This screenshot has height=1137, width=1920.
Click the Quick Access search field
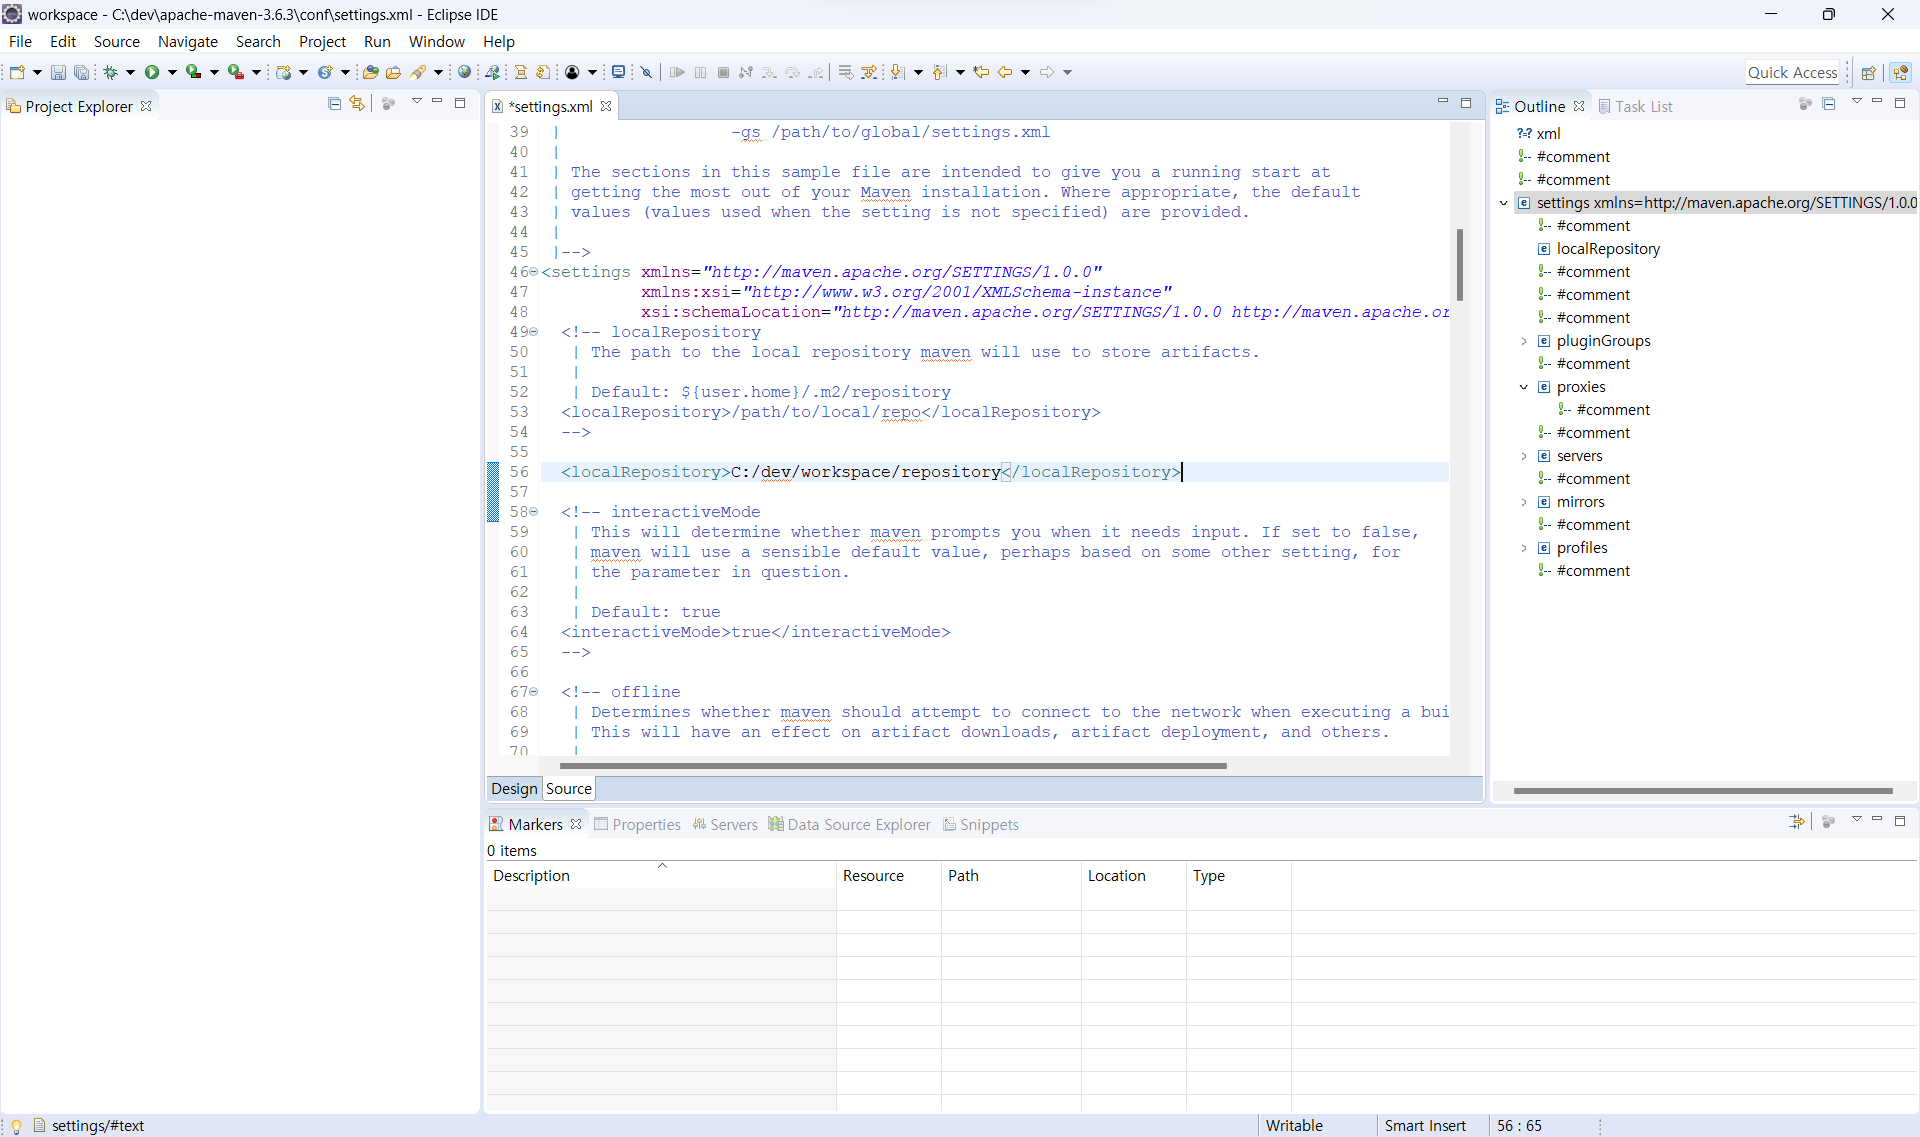click(1792, 72)
